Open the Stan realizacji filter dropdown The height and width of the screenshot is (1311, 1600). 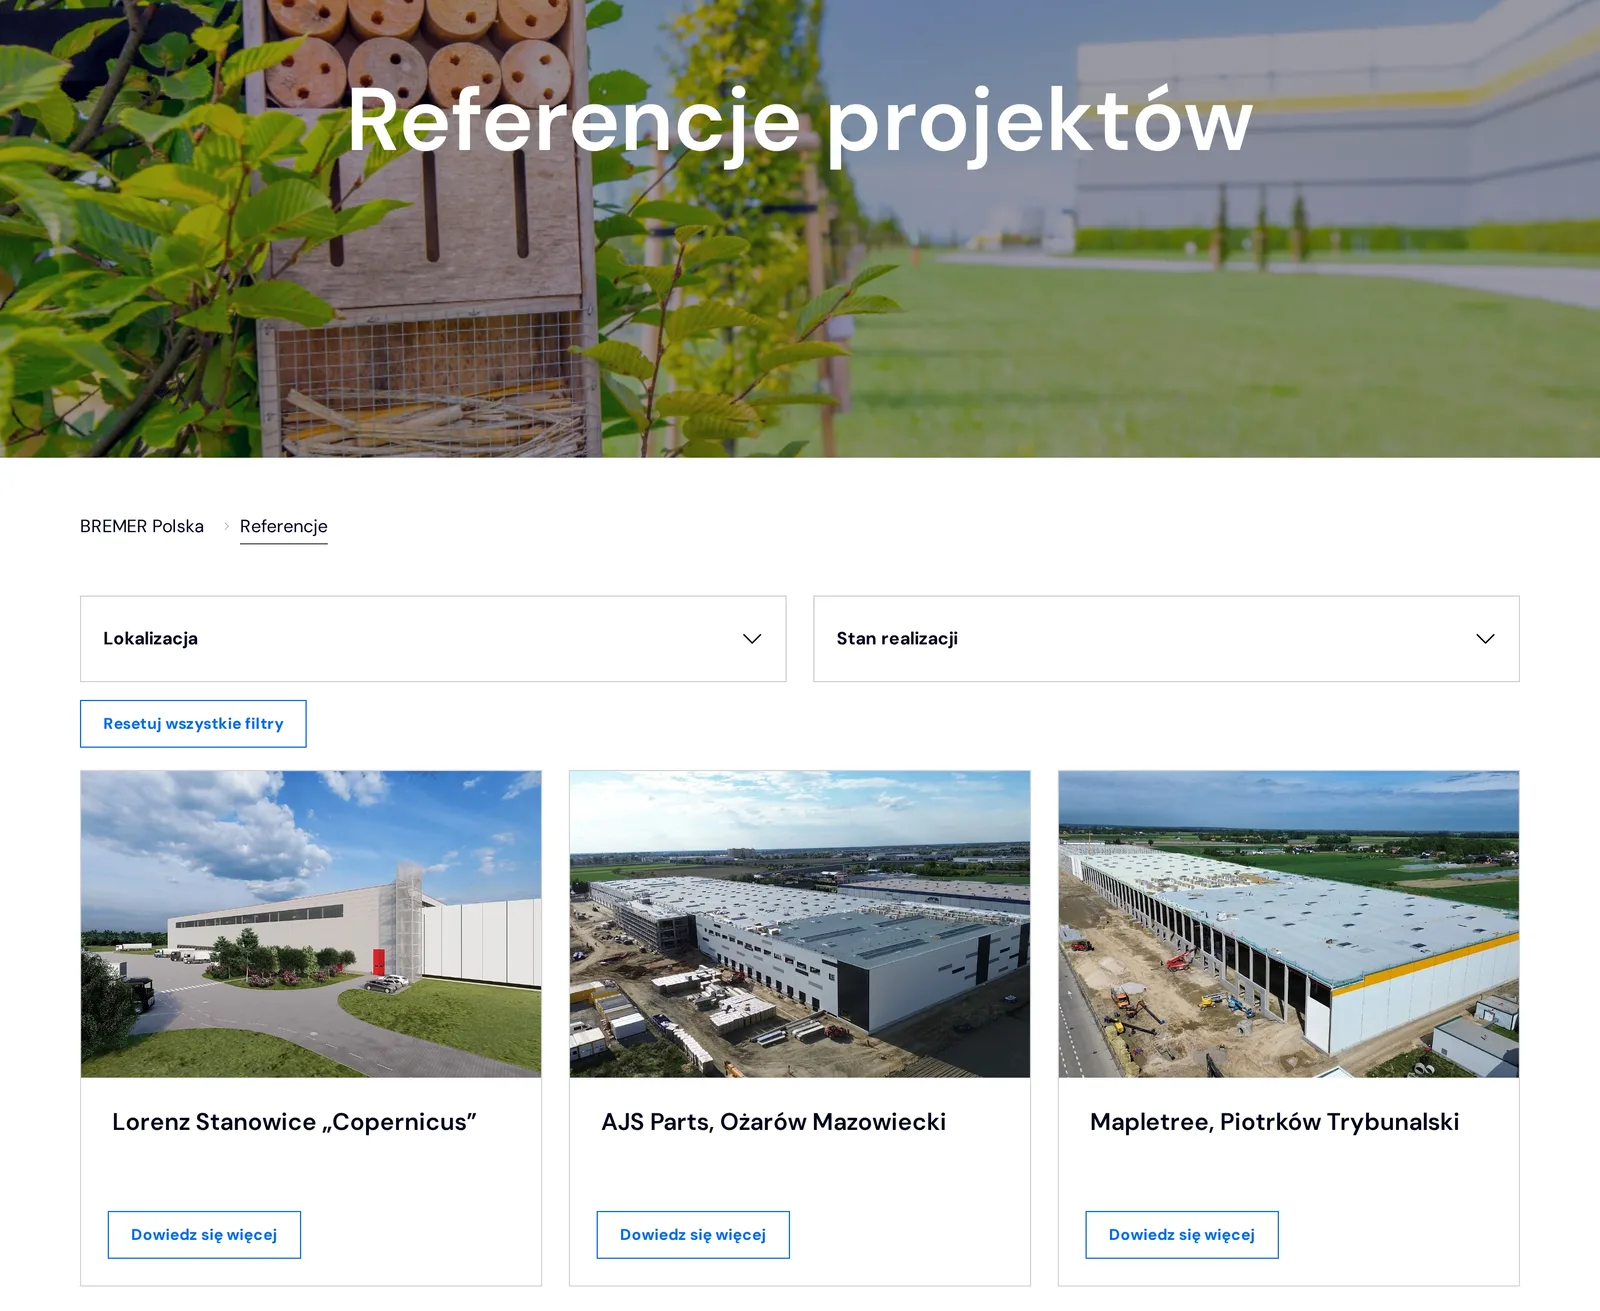[1166, 639]
